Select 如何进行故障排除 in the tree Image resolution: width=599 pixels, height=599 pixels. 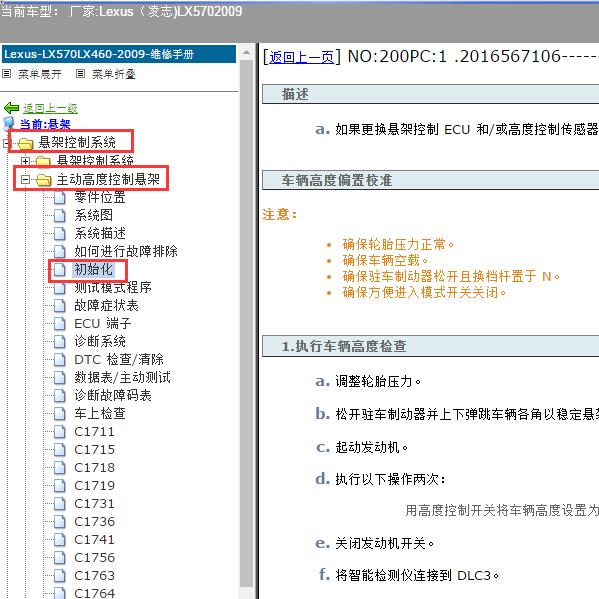point(126,252)
